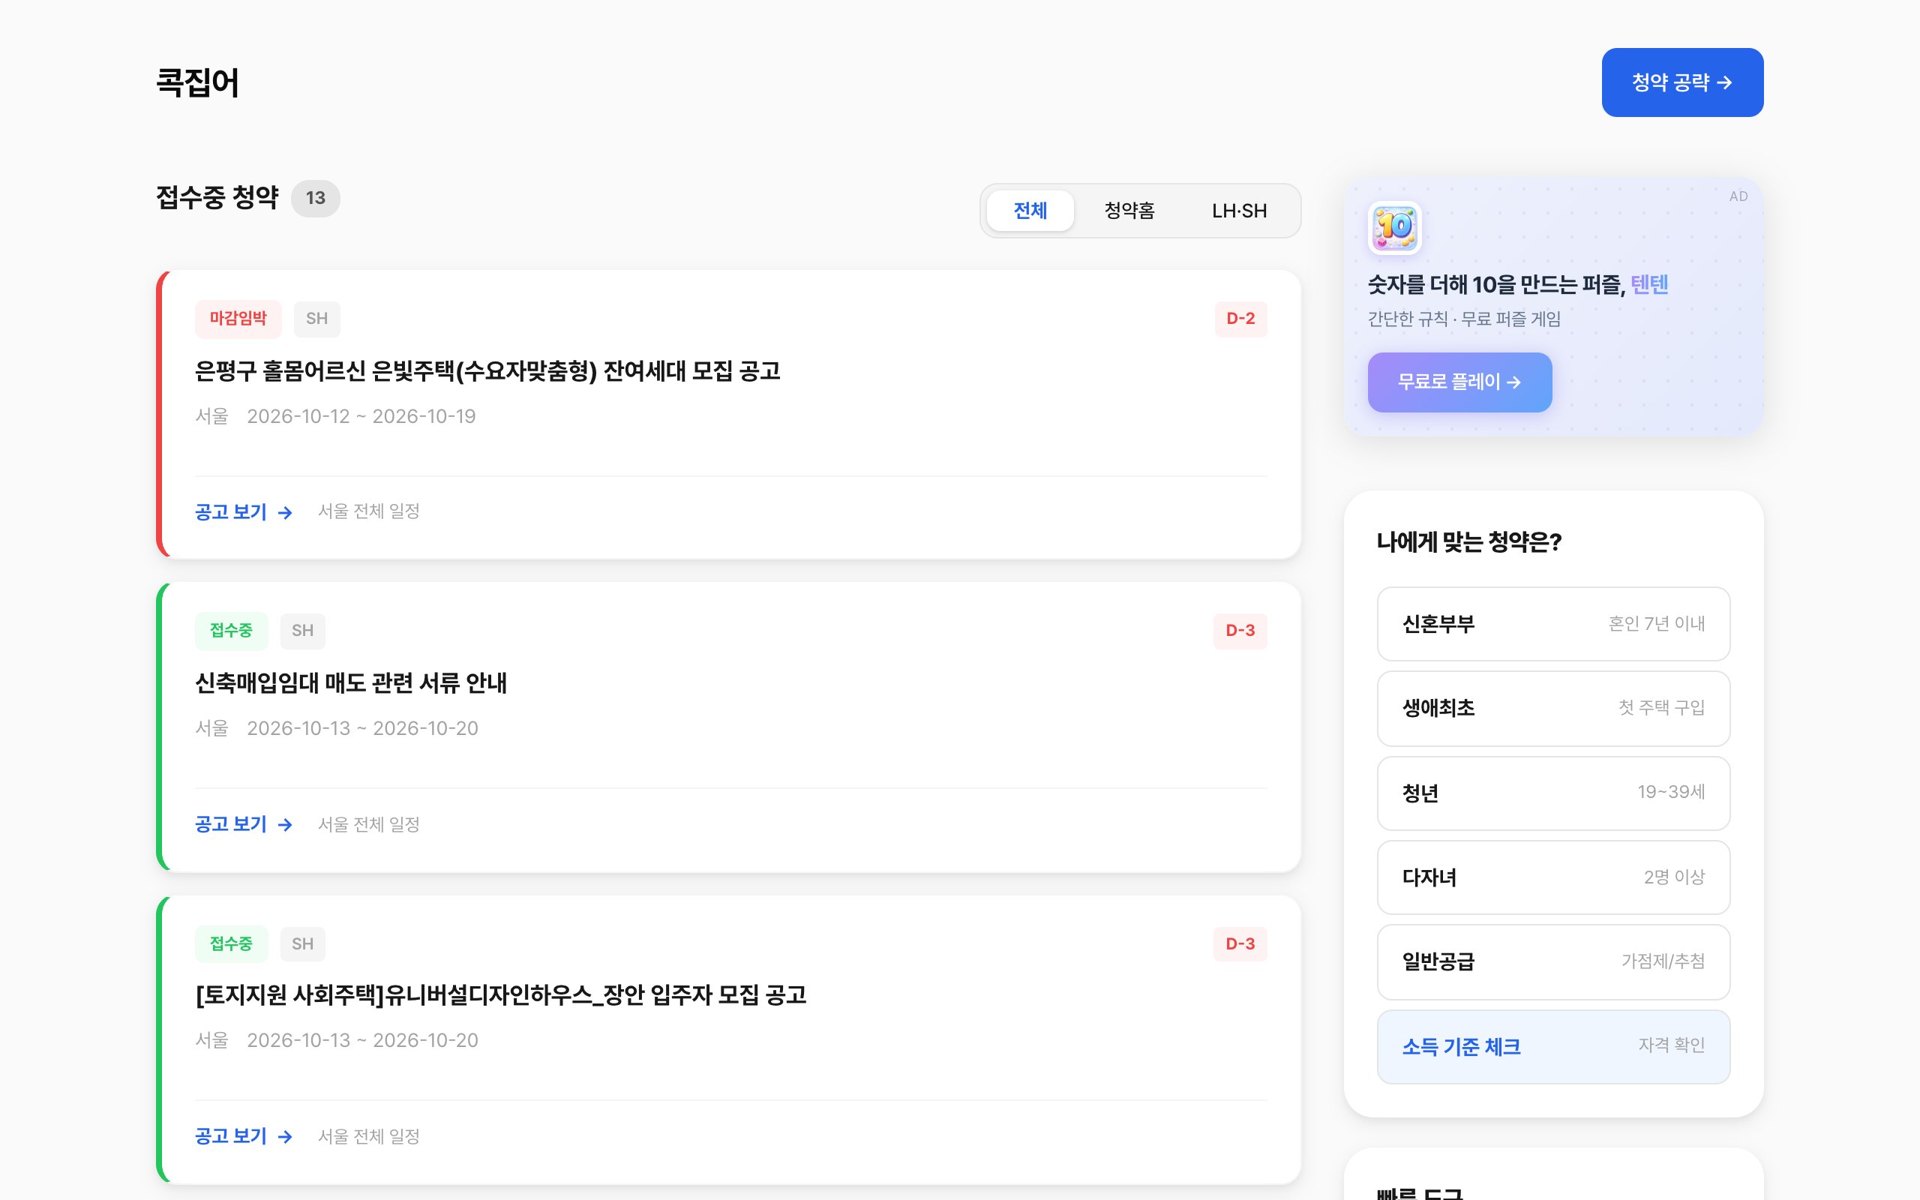Viewport: 1920px width, 1200px height.
Task: Click the 13 count badge beside 접수중 청약
Action: point(315,198)
